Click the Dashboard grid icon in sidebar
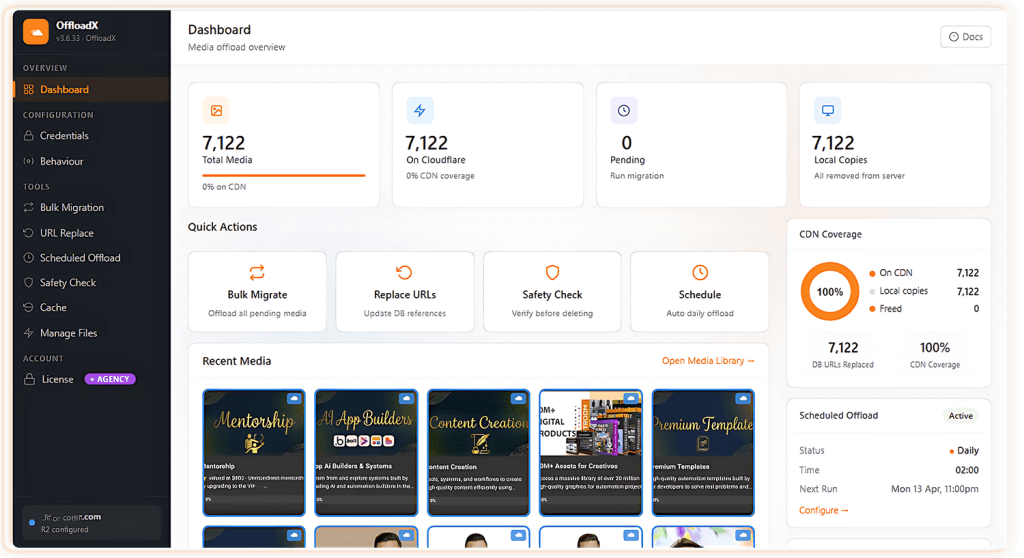This screenshot has height=558, width=1024. [29, 90]
